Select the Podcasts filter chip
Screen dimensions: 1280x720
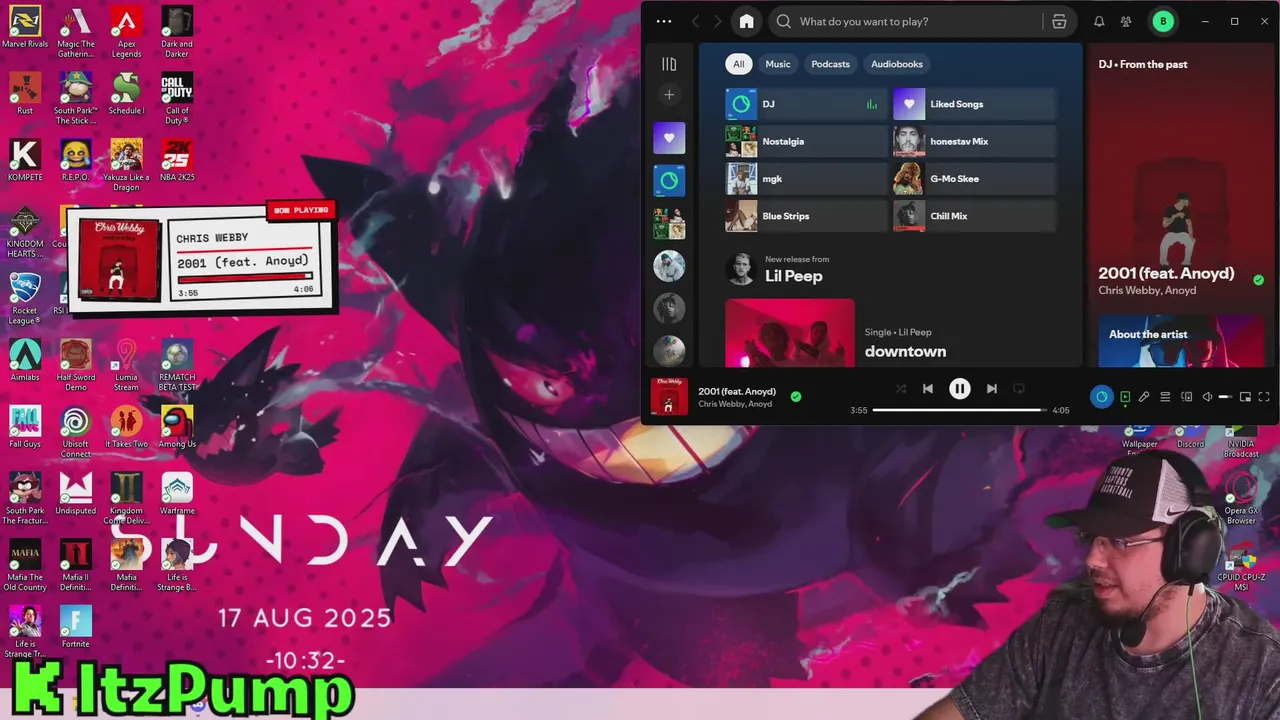coord(831,64)
